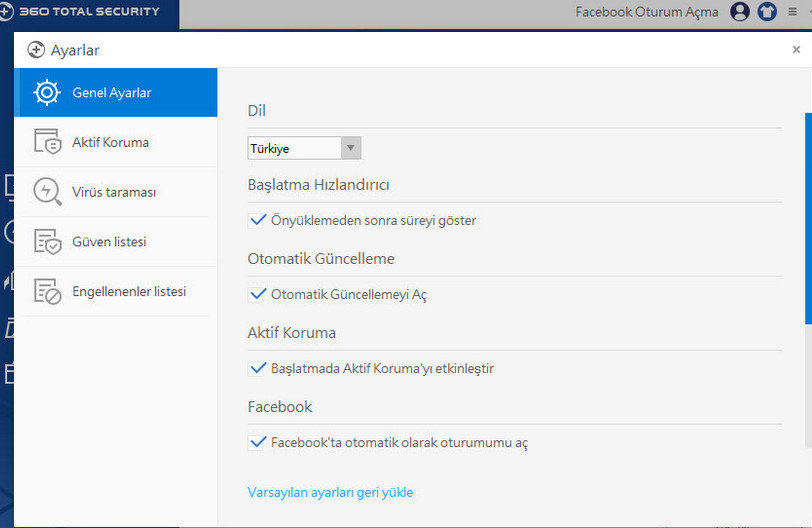Image resolution: width=812 pixels, height=528 pixels.
Task: Open the hamburger main menu icon
Action: pos(792,11)
